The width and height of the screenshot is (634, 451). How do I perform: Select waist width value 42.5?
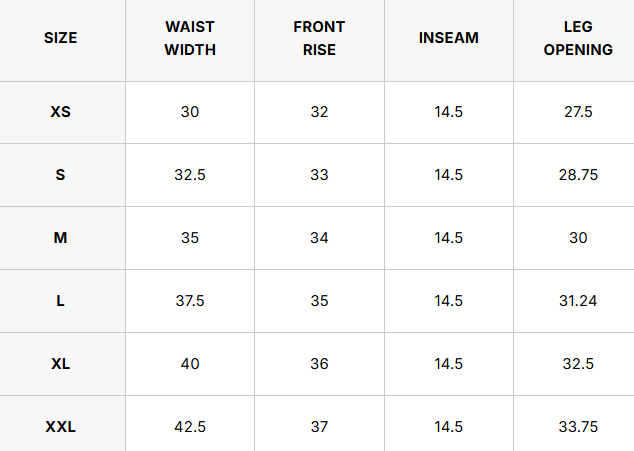tap(190, 427)
